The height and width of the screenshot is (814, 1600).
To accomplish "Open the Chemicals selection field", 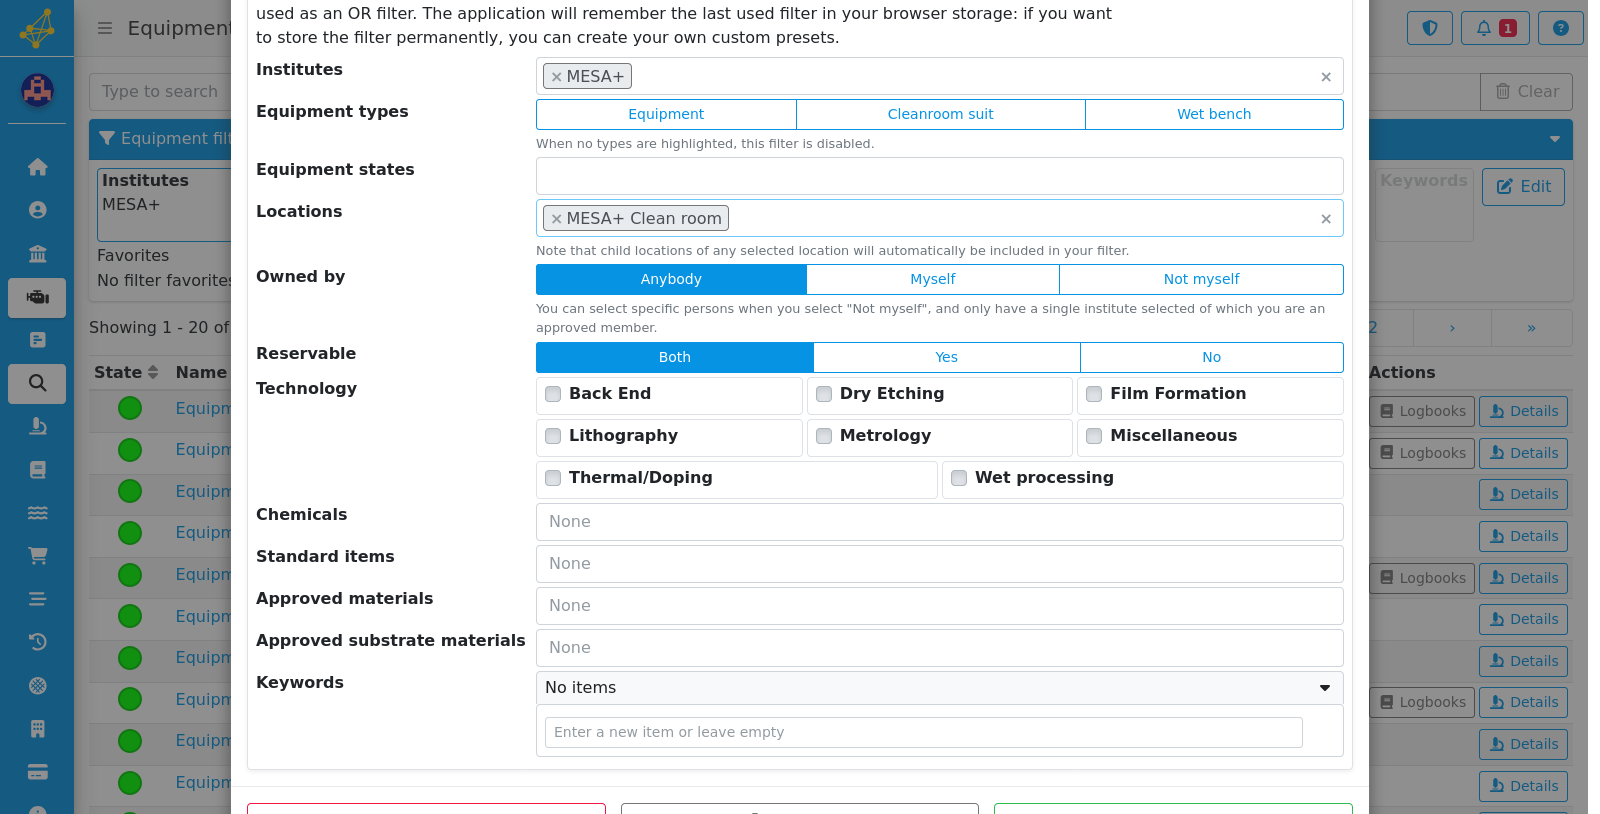I will click(939, 522).
